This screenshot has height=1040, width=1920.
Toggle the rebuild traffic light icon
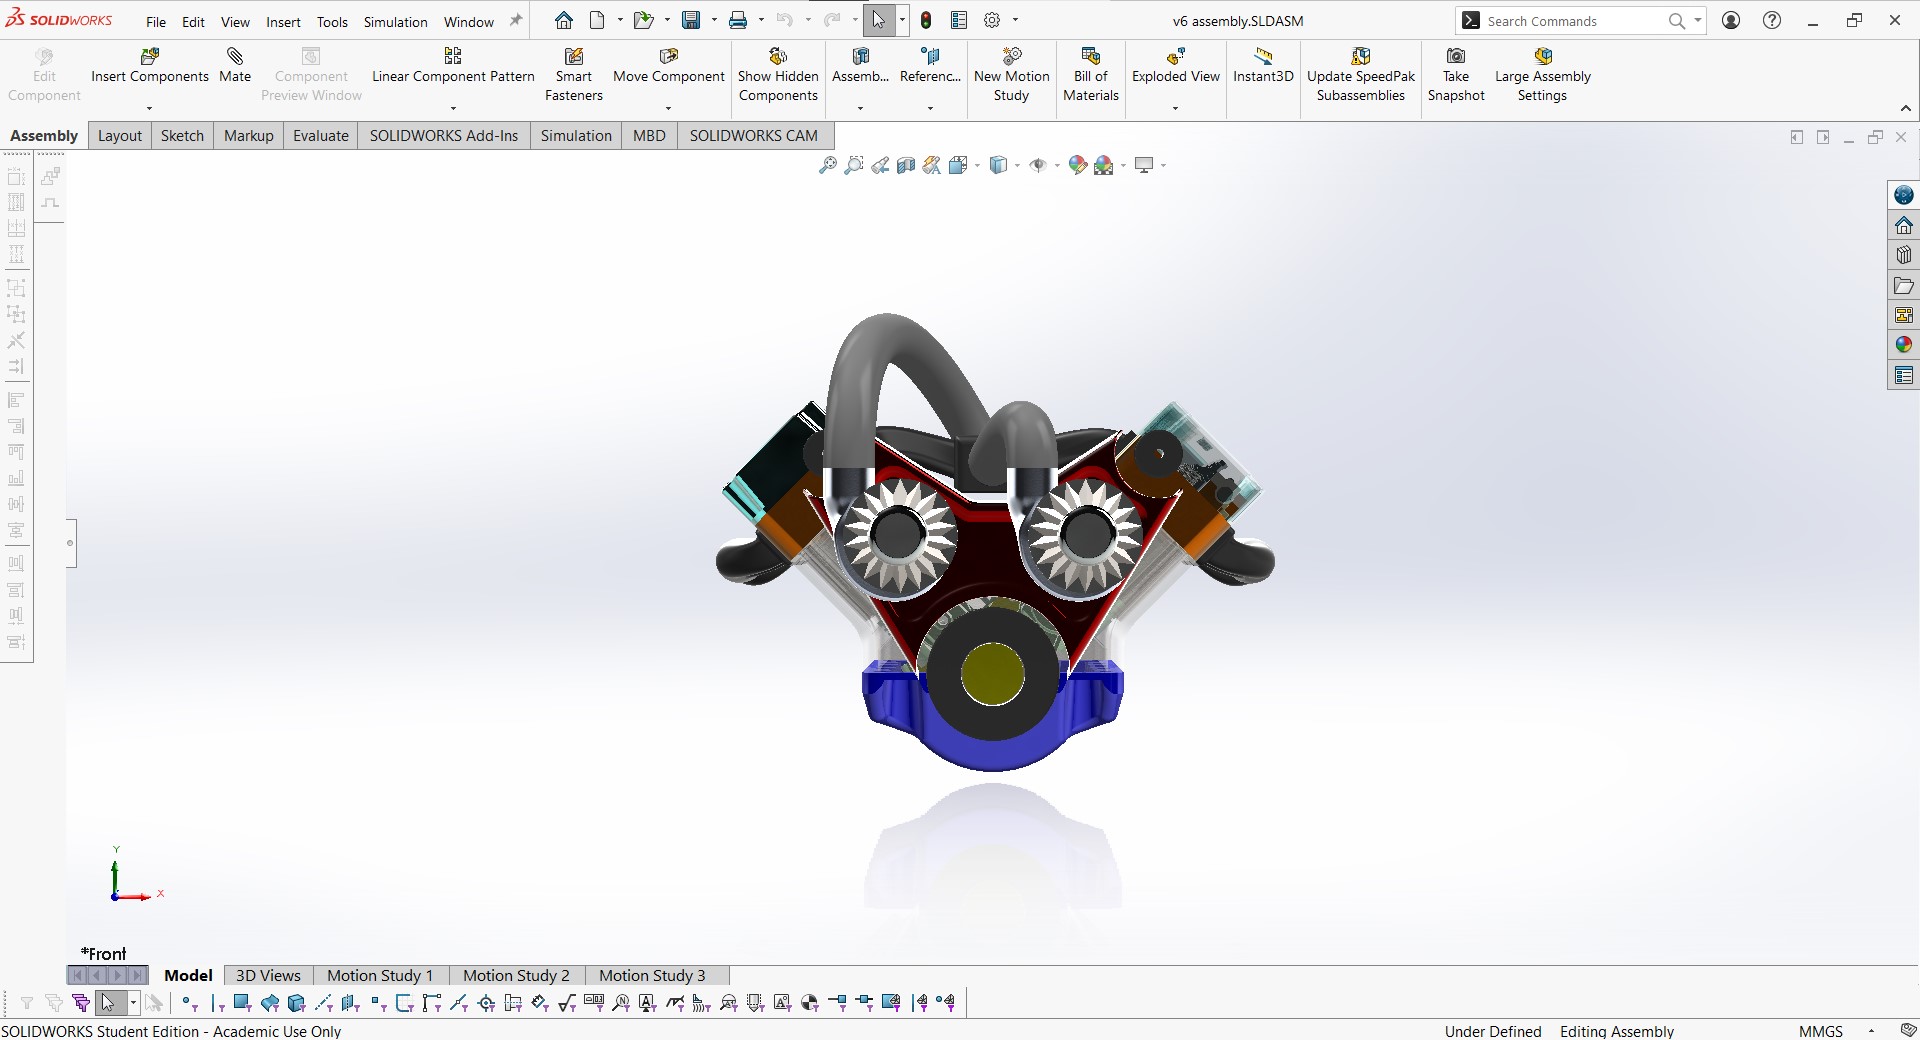[x=926, y=21]
